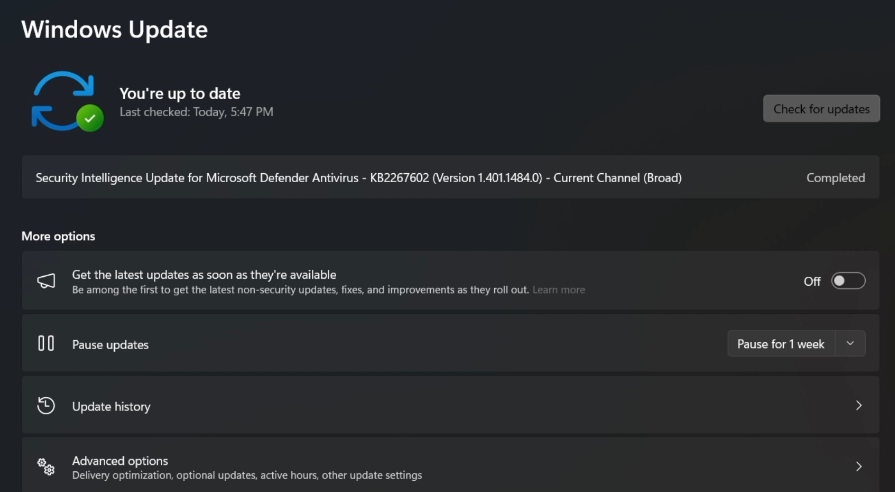Viewport: 895px width, 492px height.
Task: Expand Update history with its right chevron
Action: coord(858,406)
